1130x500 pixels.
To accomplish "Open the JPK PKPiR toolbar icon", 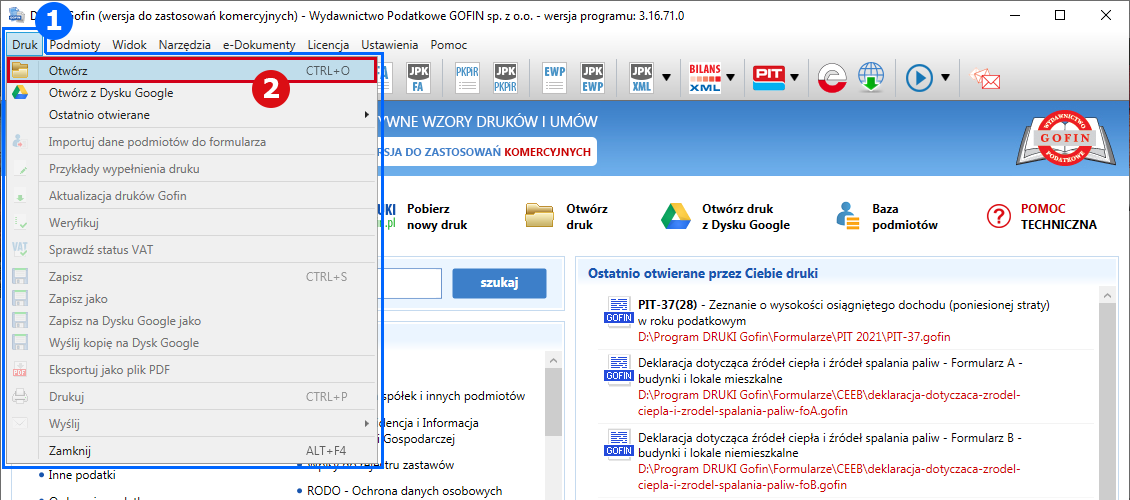I will coord(504,76).
